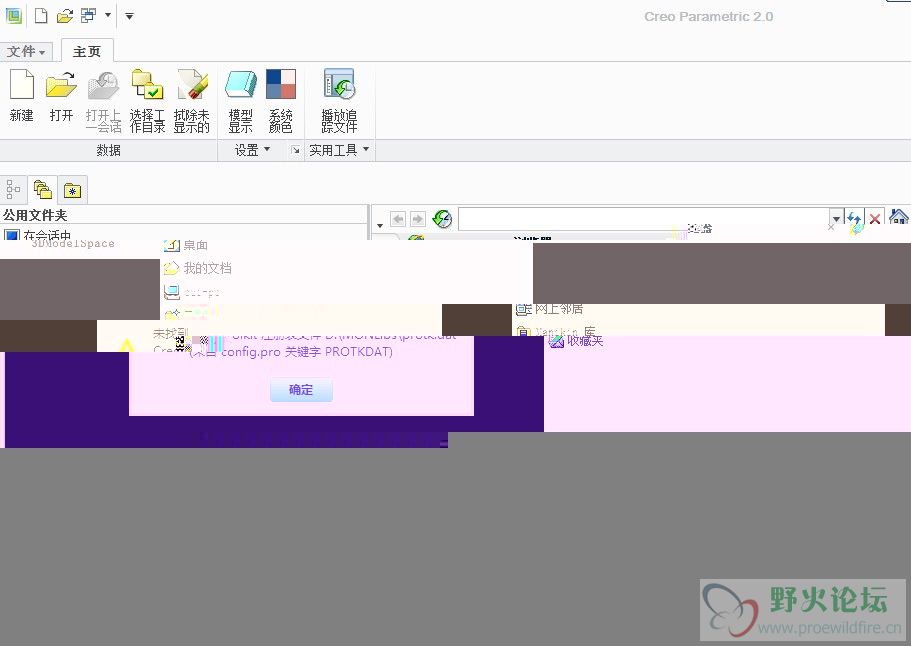Select 收藏夹 folder

tap(576, 342)
